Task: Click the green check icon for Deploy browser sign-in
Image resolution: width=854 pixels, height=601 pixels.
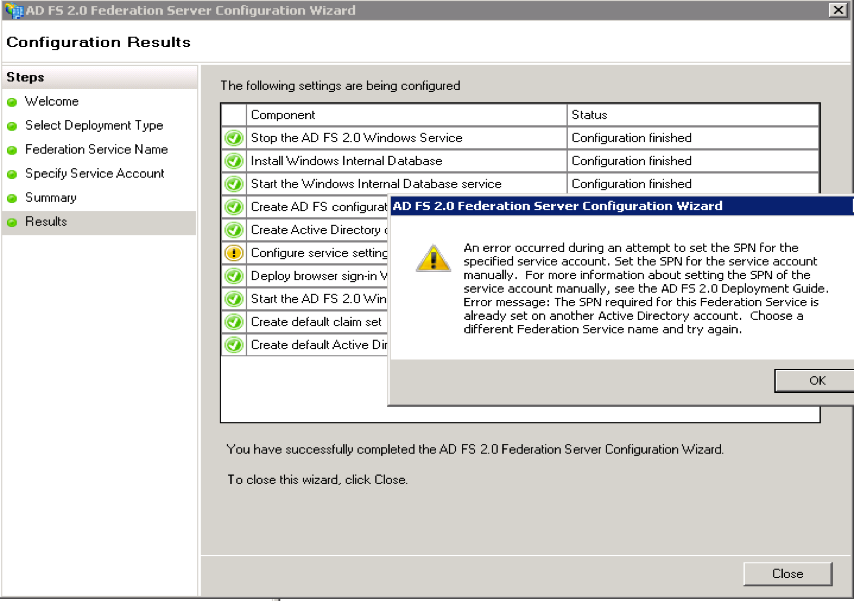Action: (x=234, y=276)
